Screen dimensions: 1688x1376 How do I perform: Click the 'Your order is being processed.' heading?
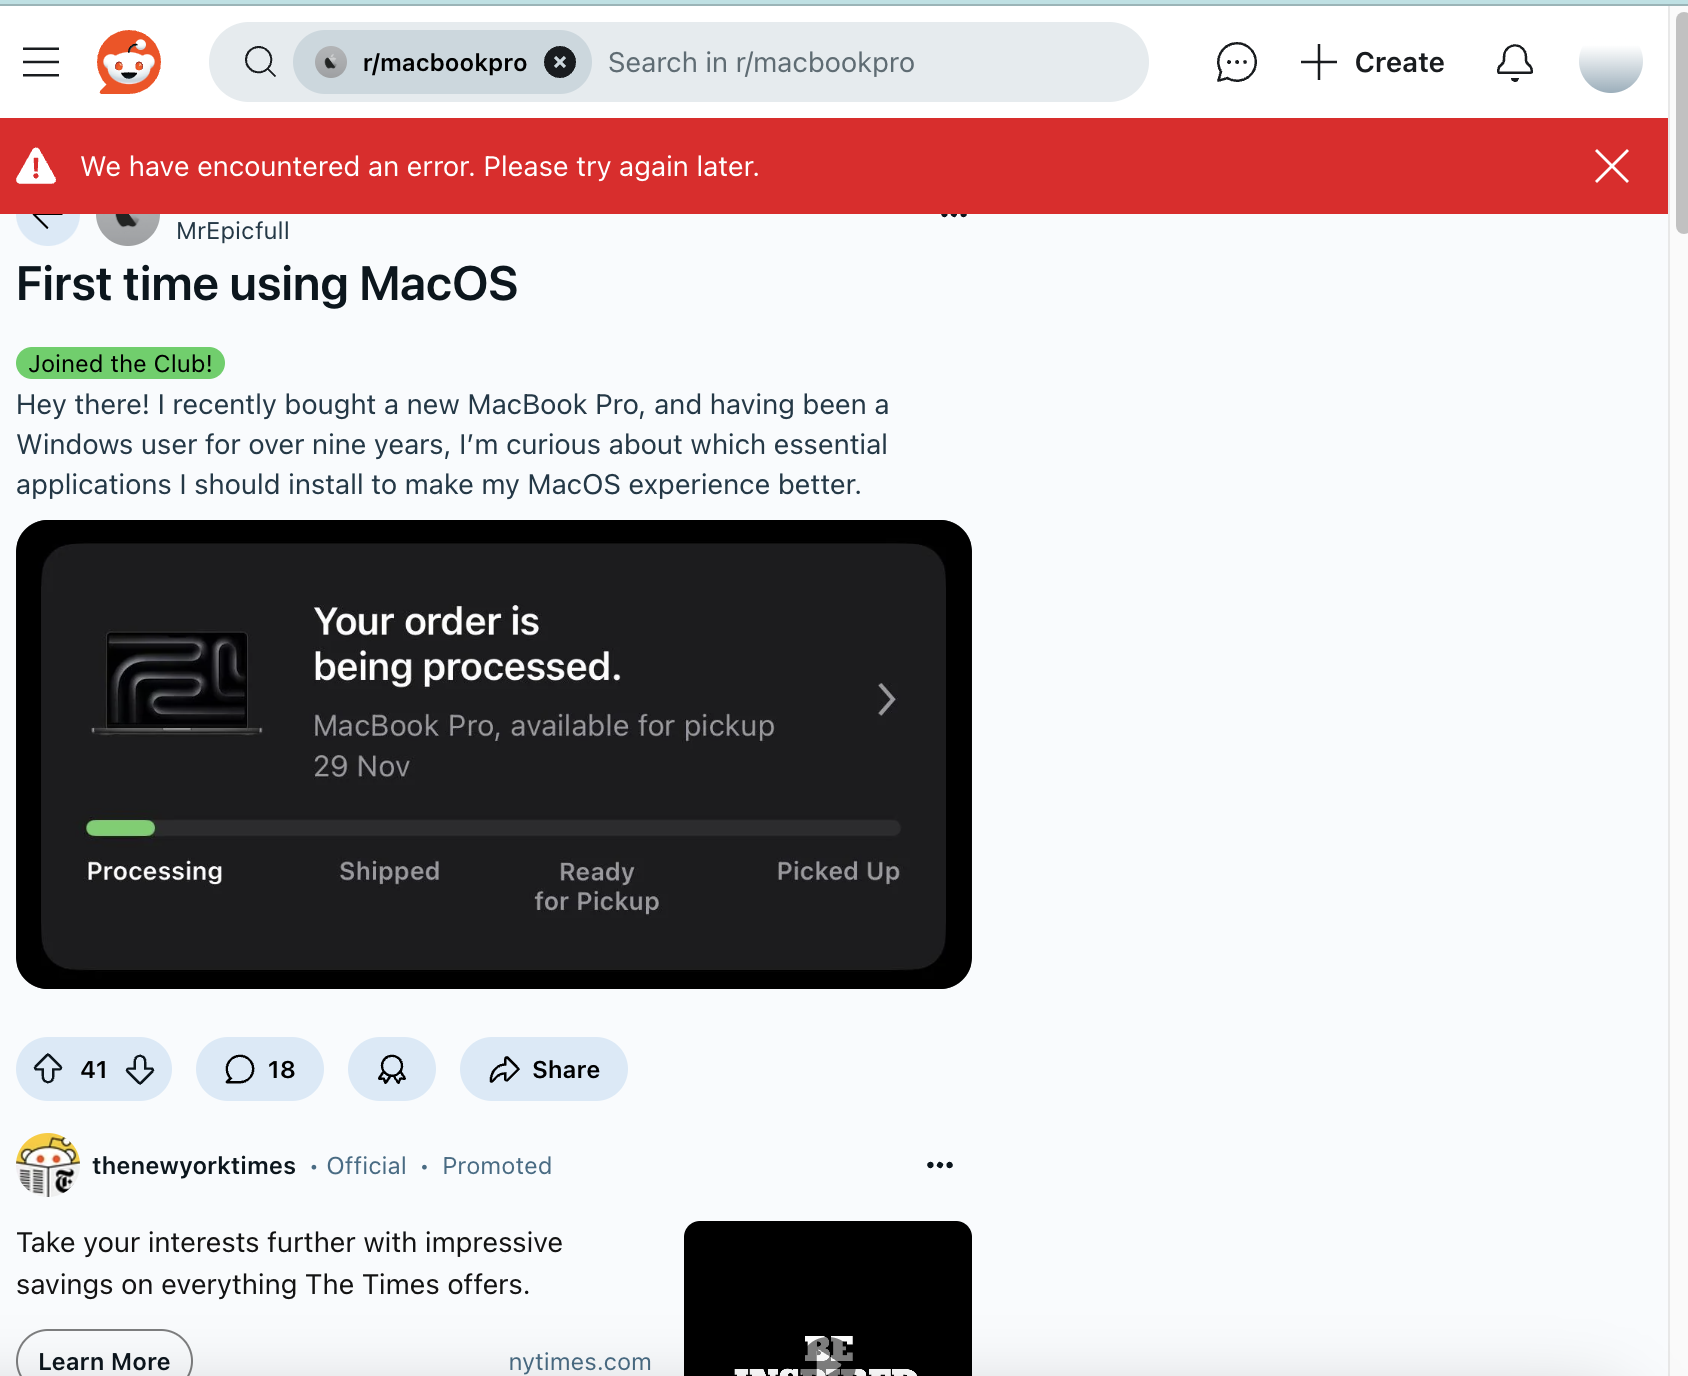coord(467,644)
